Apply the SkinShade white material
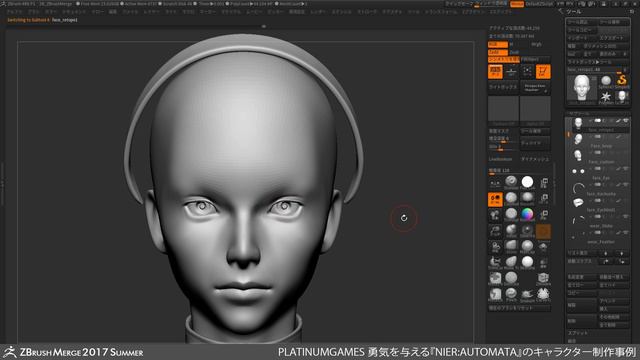640x360 pixels. pos(527,262)
